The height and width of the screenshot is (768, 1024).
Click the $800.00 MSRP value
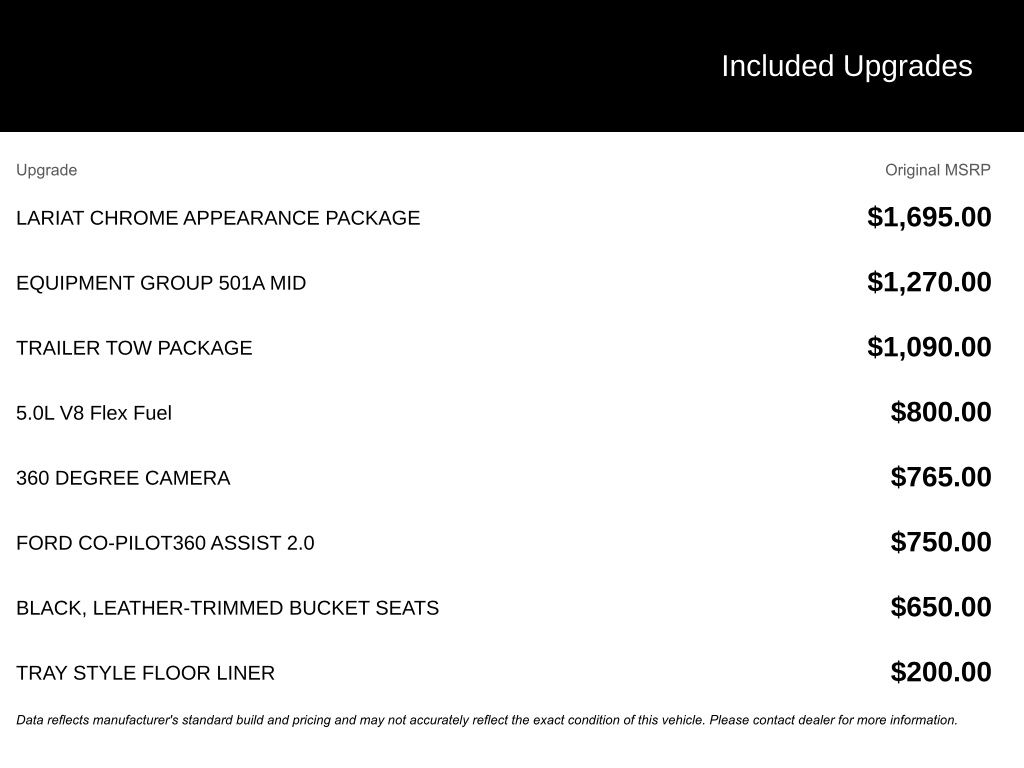coord(941,412)
